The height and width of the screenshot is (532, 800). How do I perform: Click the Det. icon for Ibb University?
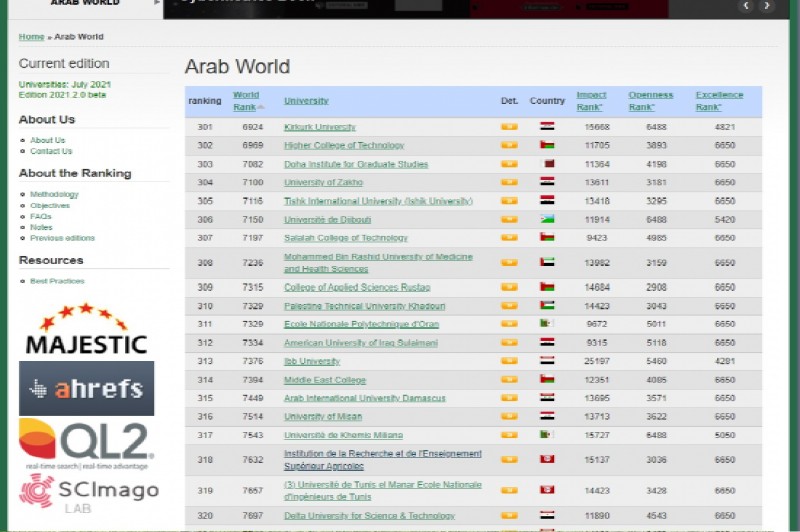(x=509, y=361)
